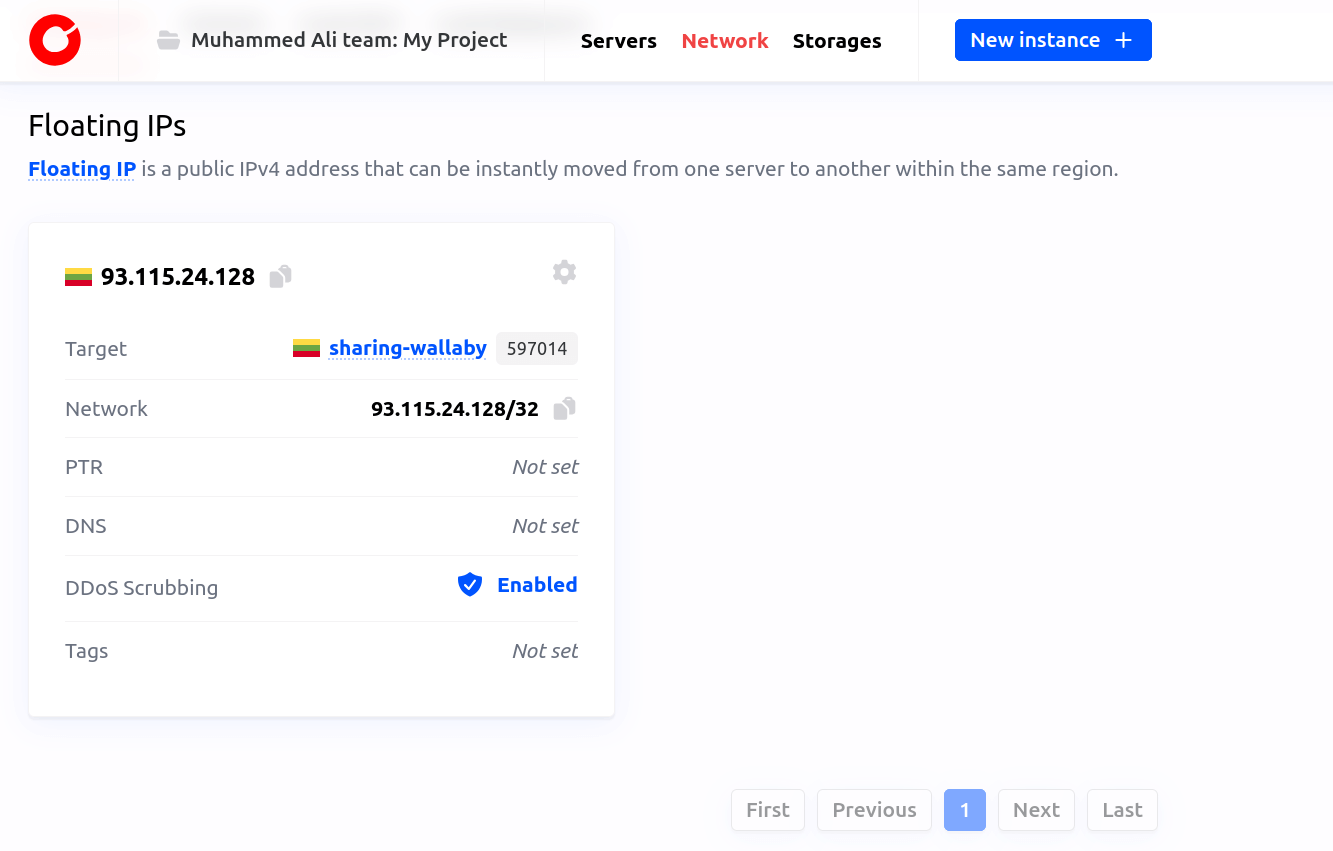
Task: Advance to the Next page
Action: (x=1036, y=810)
